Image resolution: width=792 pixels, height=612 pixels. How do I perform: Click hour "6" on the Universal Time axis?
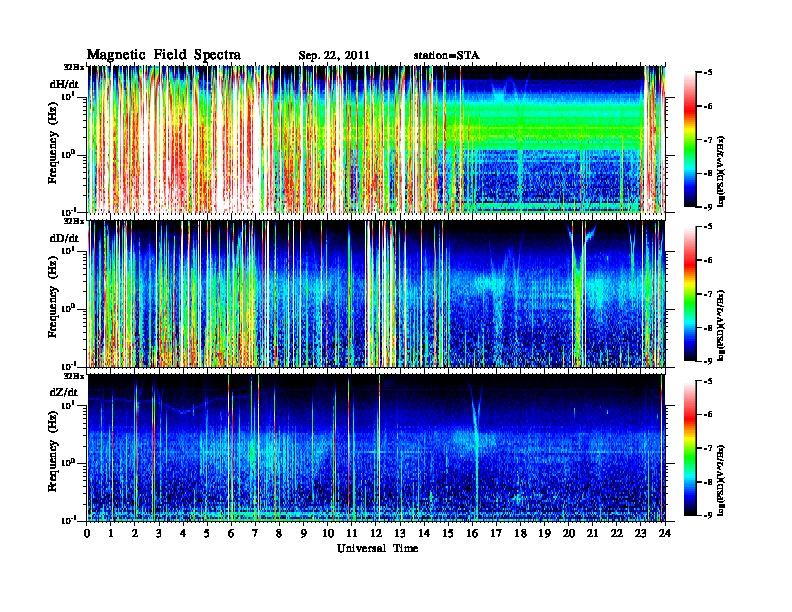click(x=231, y=533)
